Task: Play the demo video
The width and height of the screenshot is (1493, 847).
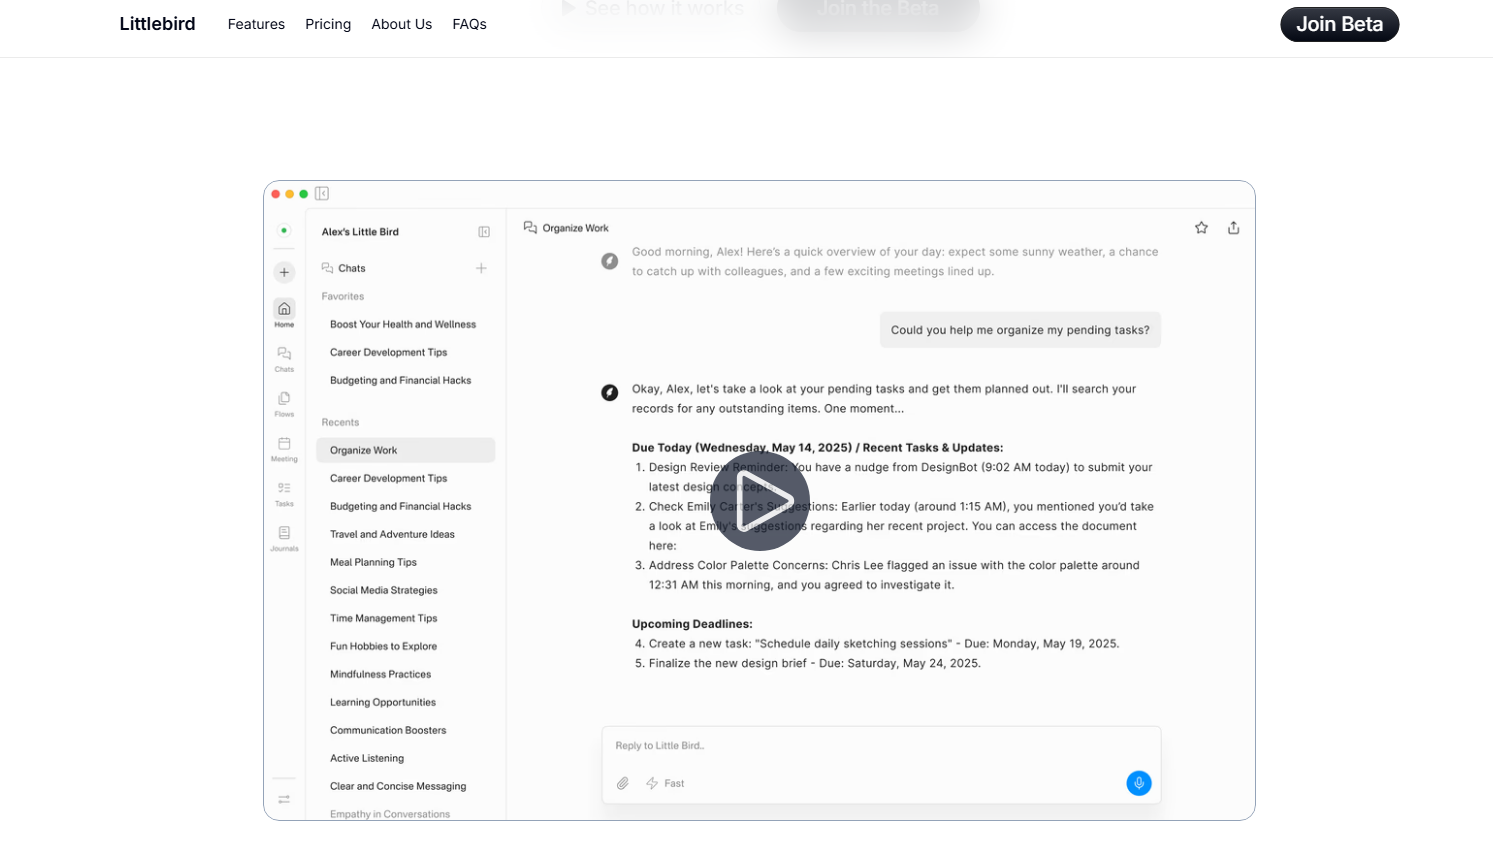Action: tap(759, 500)
